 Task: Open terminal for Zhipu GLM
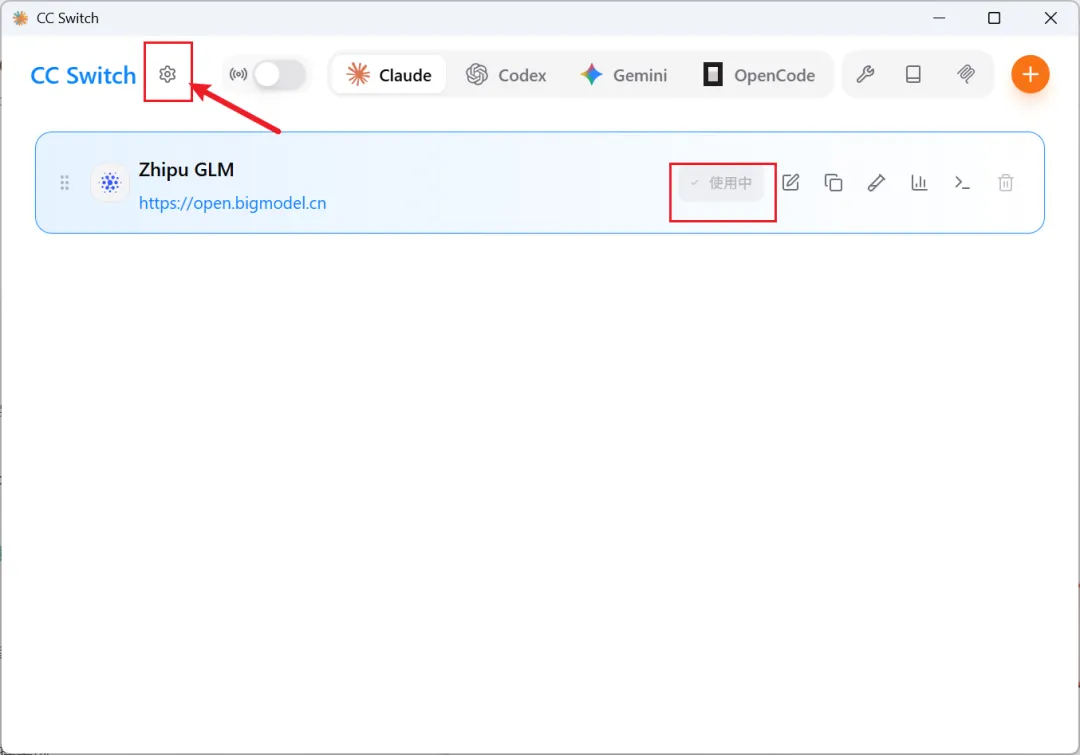point(962,183)
